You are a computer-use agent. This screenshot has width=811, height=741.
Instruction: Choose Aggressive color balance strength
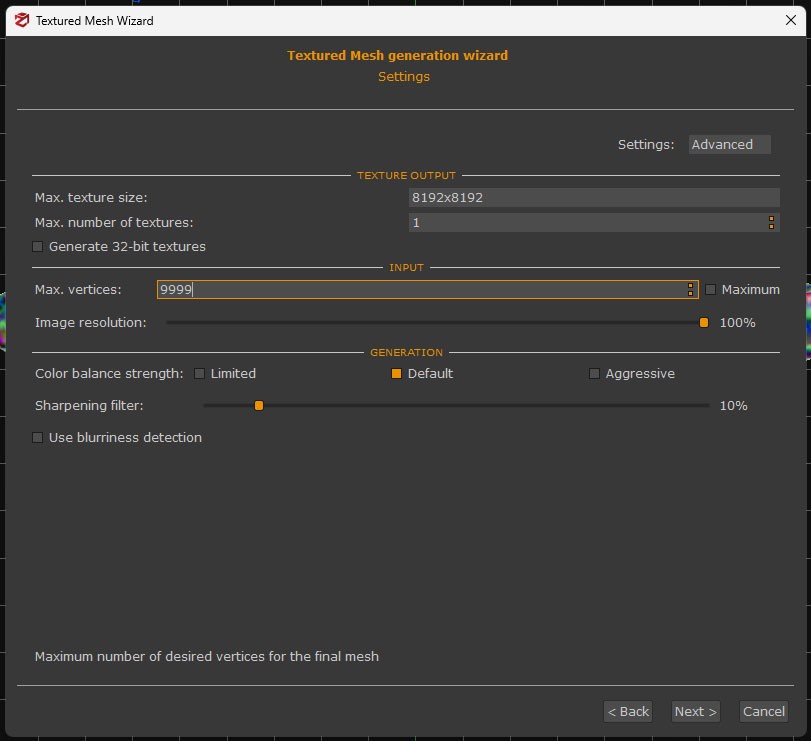(595, 374)
